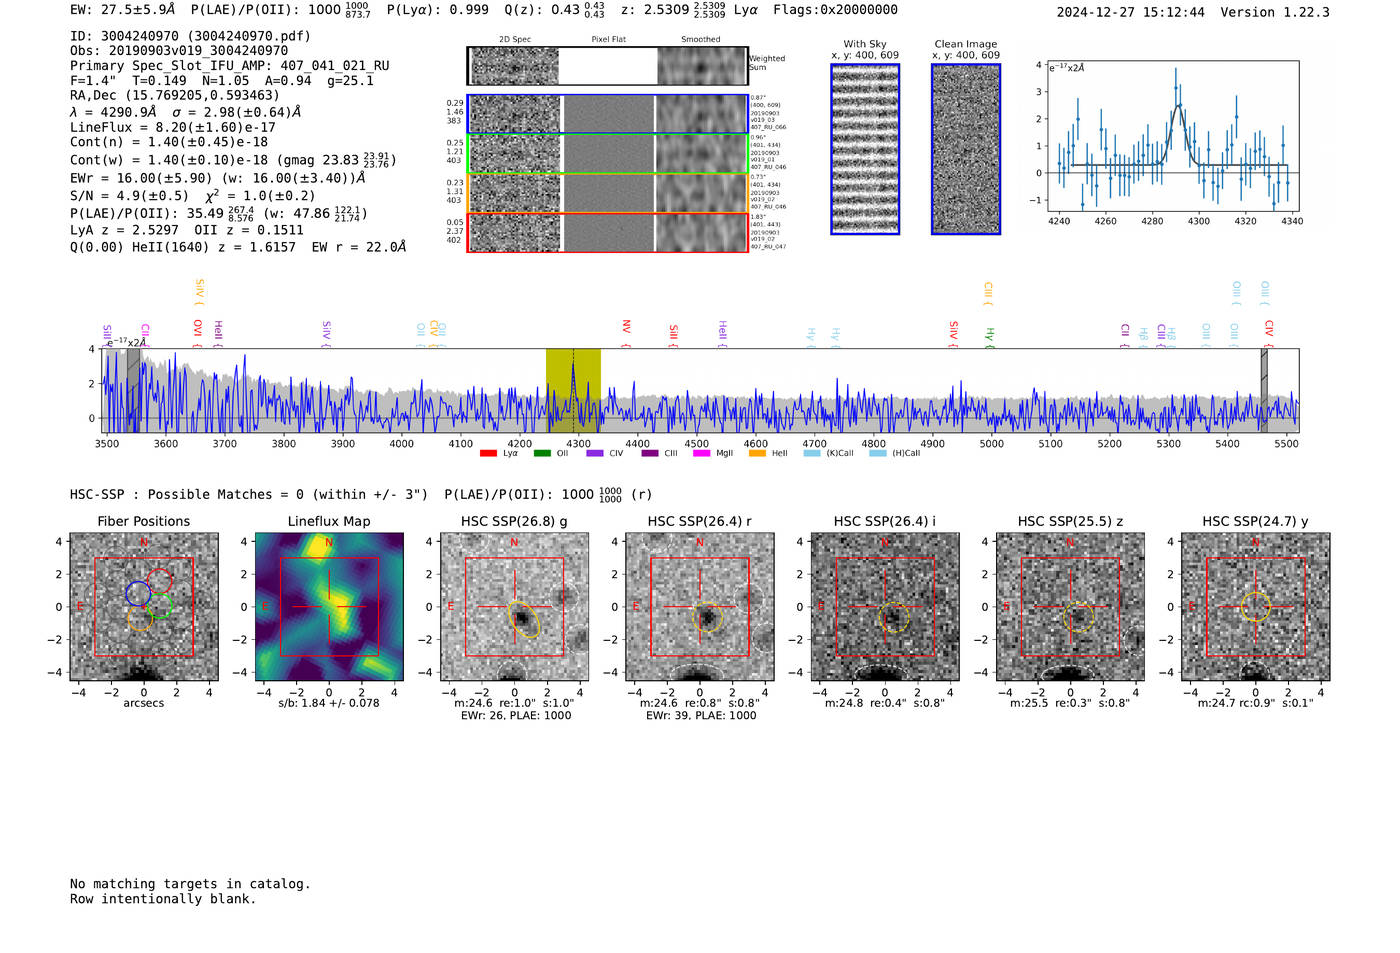
Task: Select the red-bordered 2D spectrum fiber row
Action: [x=607, y=232]
